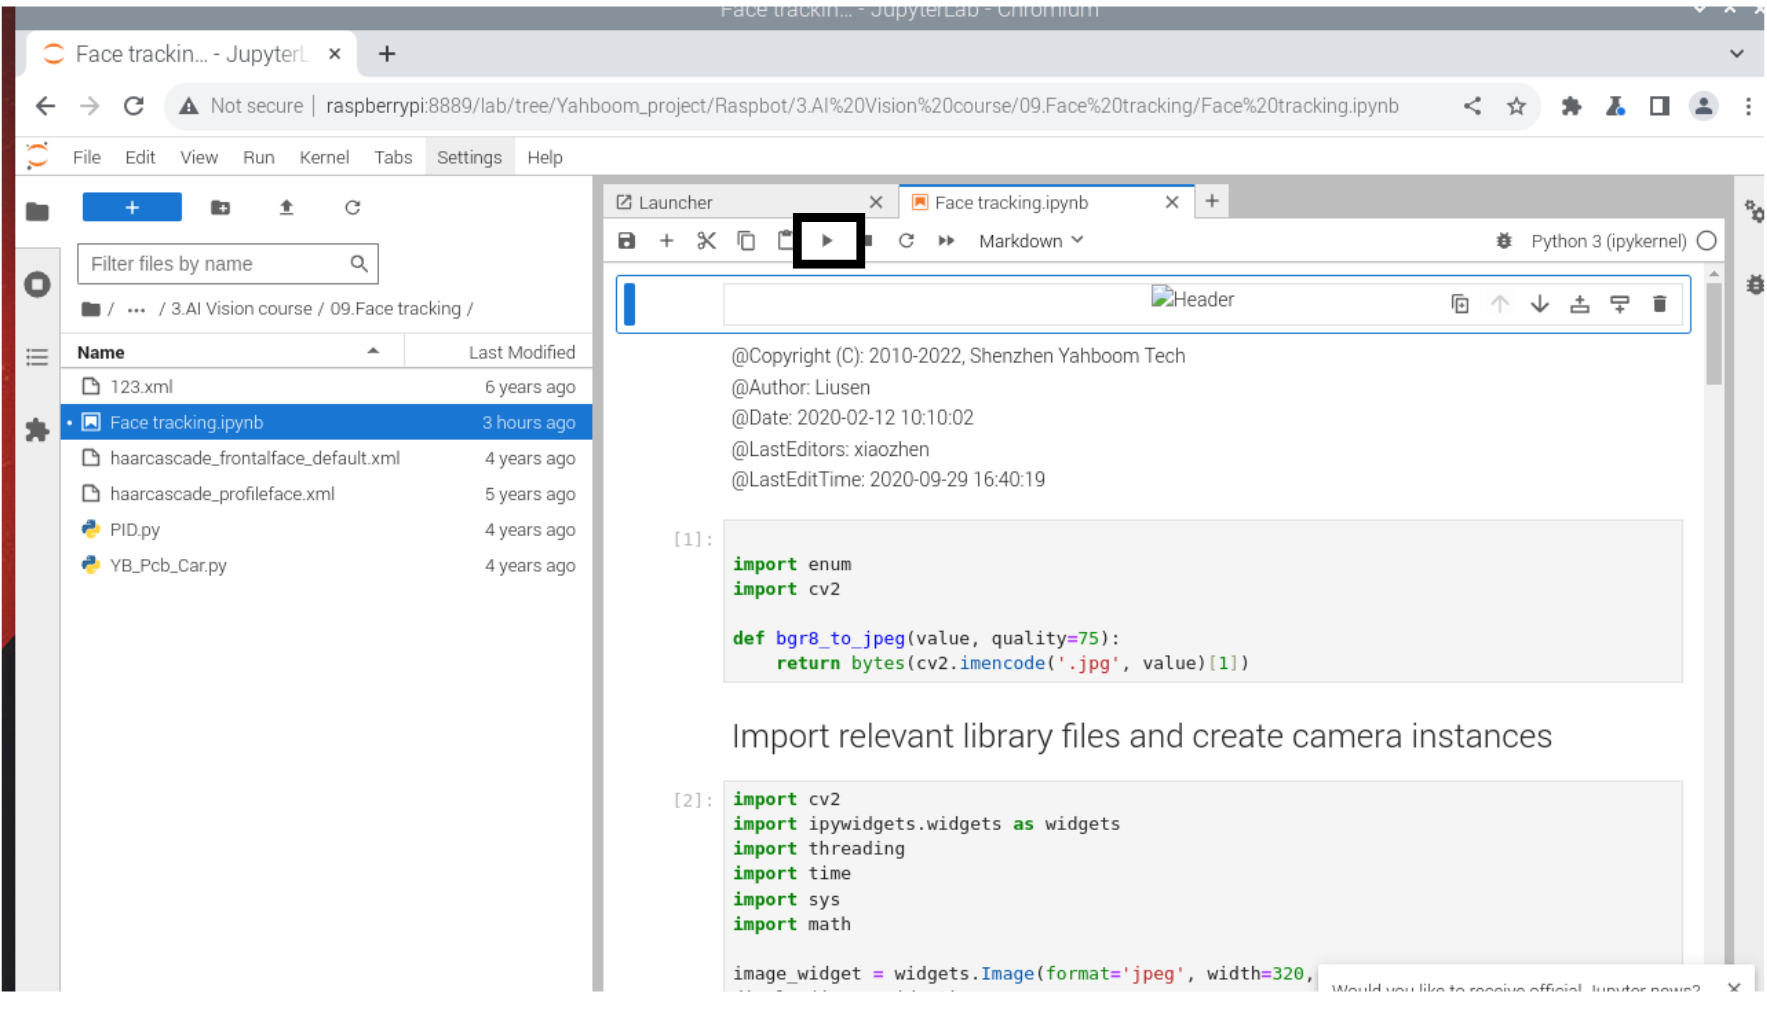Save the Face tracking notebook
Viewport: 1767px width, 1026px height.
pyautogui.click(x=626, y=240)
